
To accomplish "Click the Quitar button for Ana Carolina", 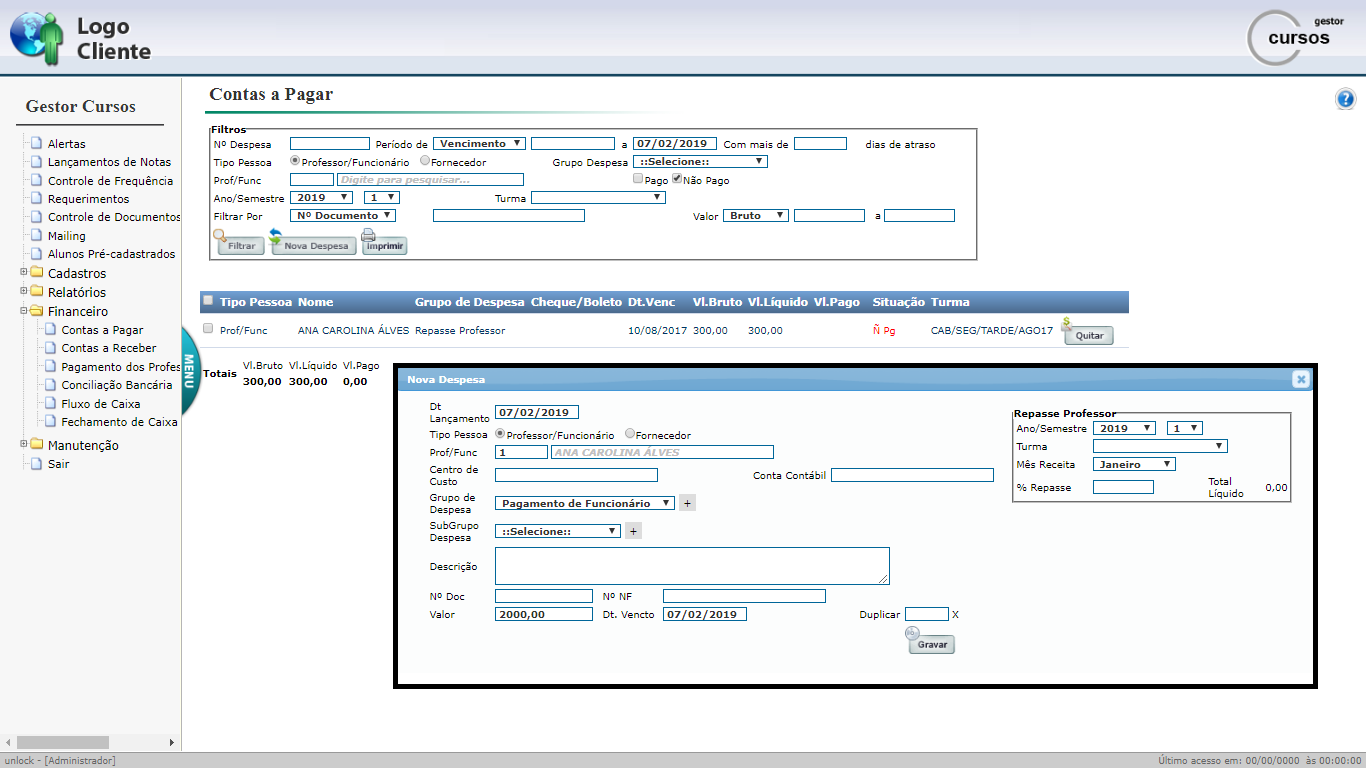I will 1088,333.
